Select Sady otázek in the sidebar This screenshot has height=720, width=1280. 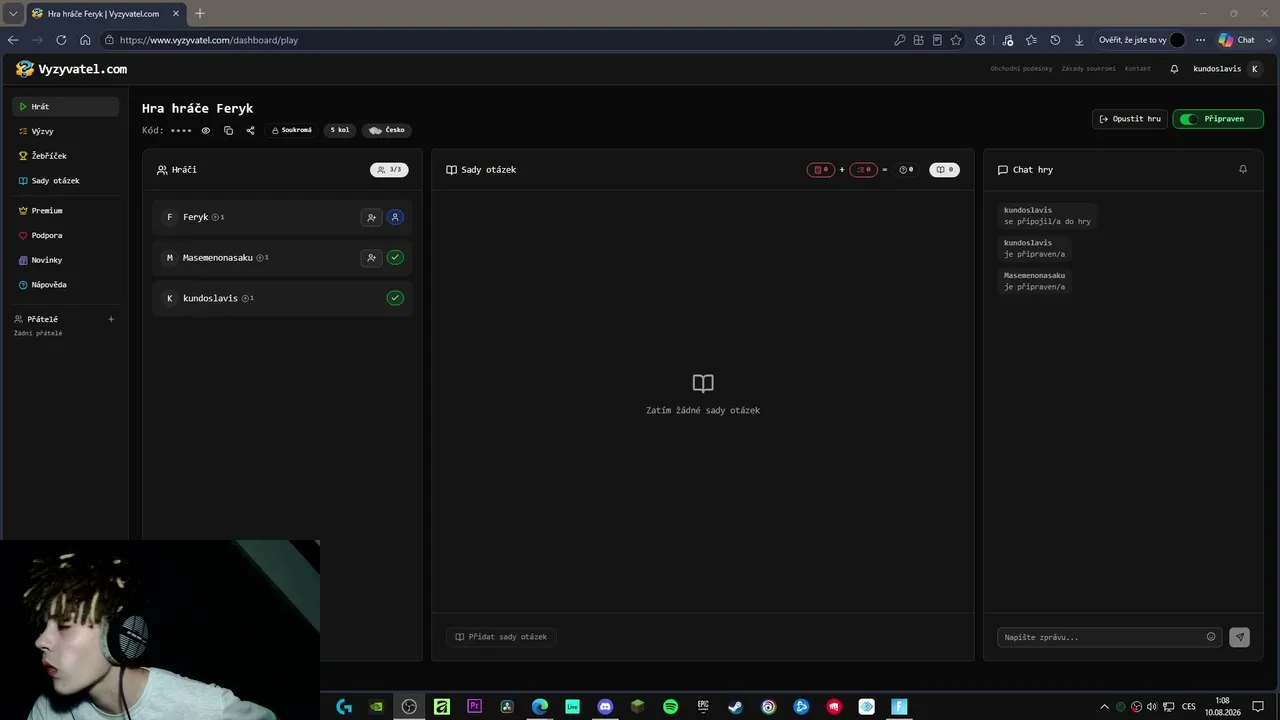pos(65,181)
